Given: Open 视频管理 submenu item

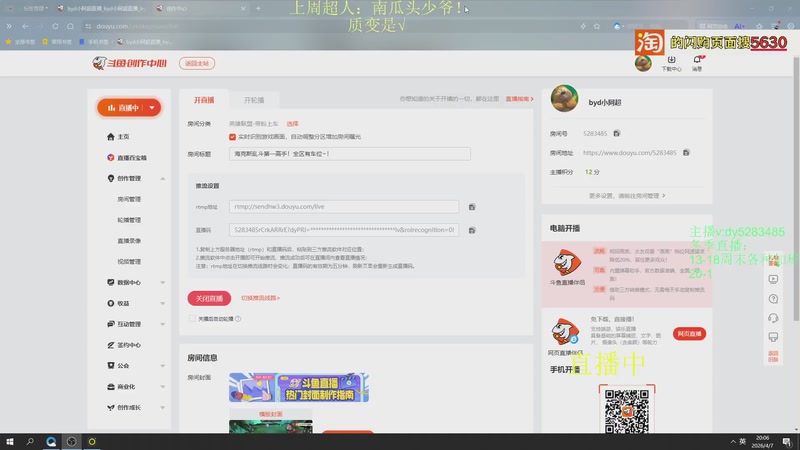Looking at the screenshot, I should (129, 261).
